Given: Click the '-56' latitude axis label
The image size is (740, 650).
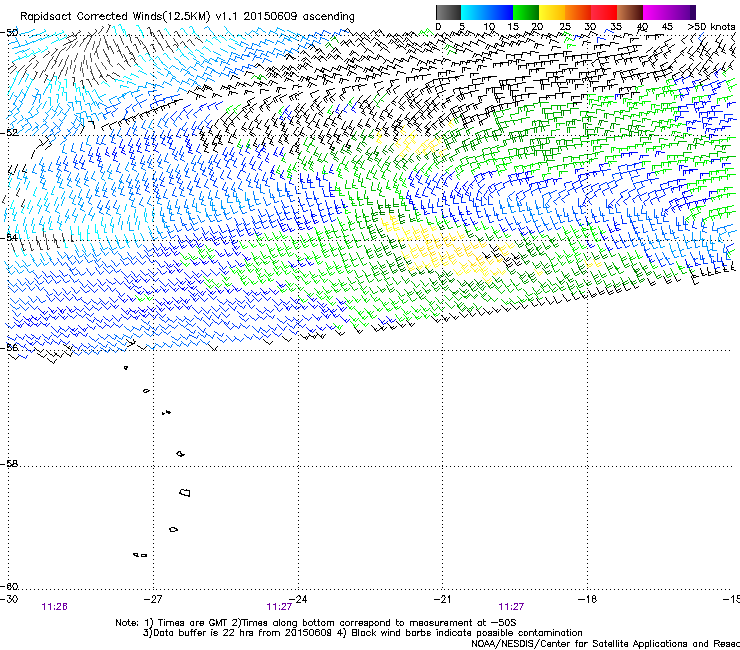Looking at the screenshot, I should point(9,347).
